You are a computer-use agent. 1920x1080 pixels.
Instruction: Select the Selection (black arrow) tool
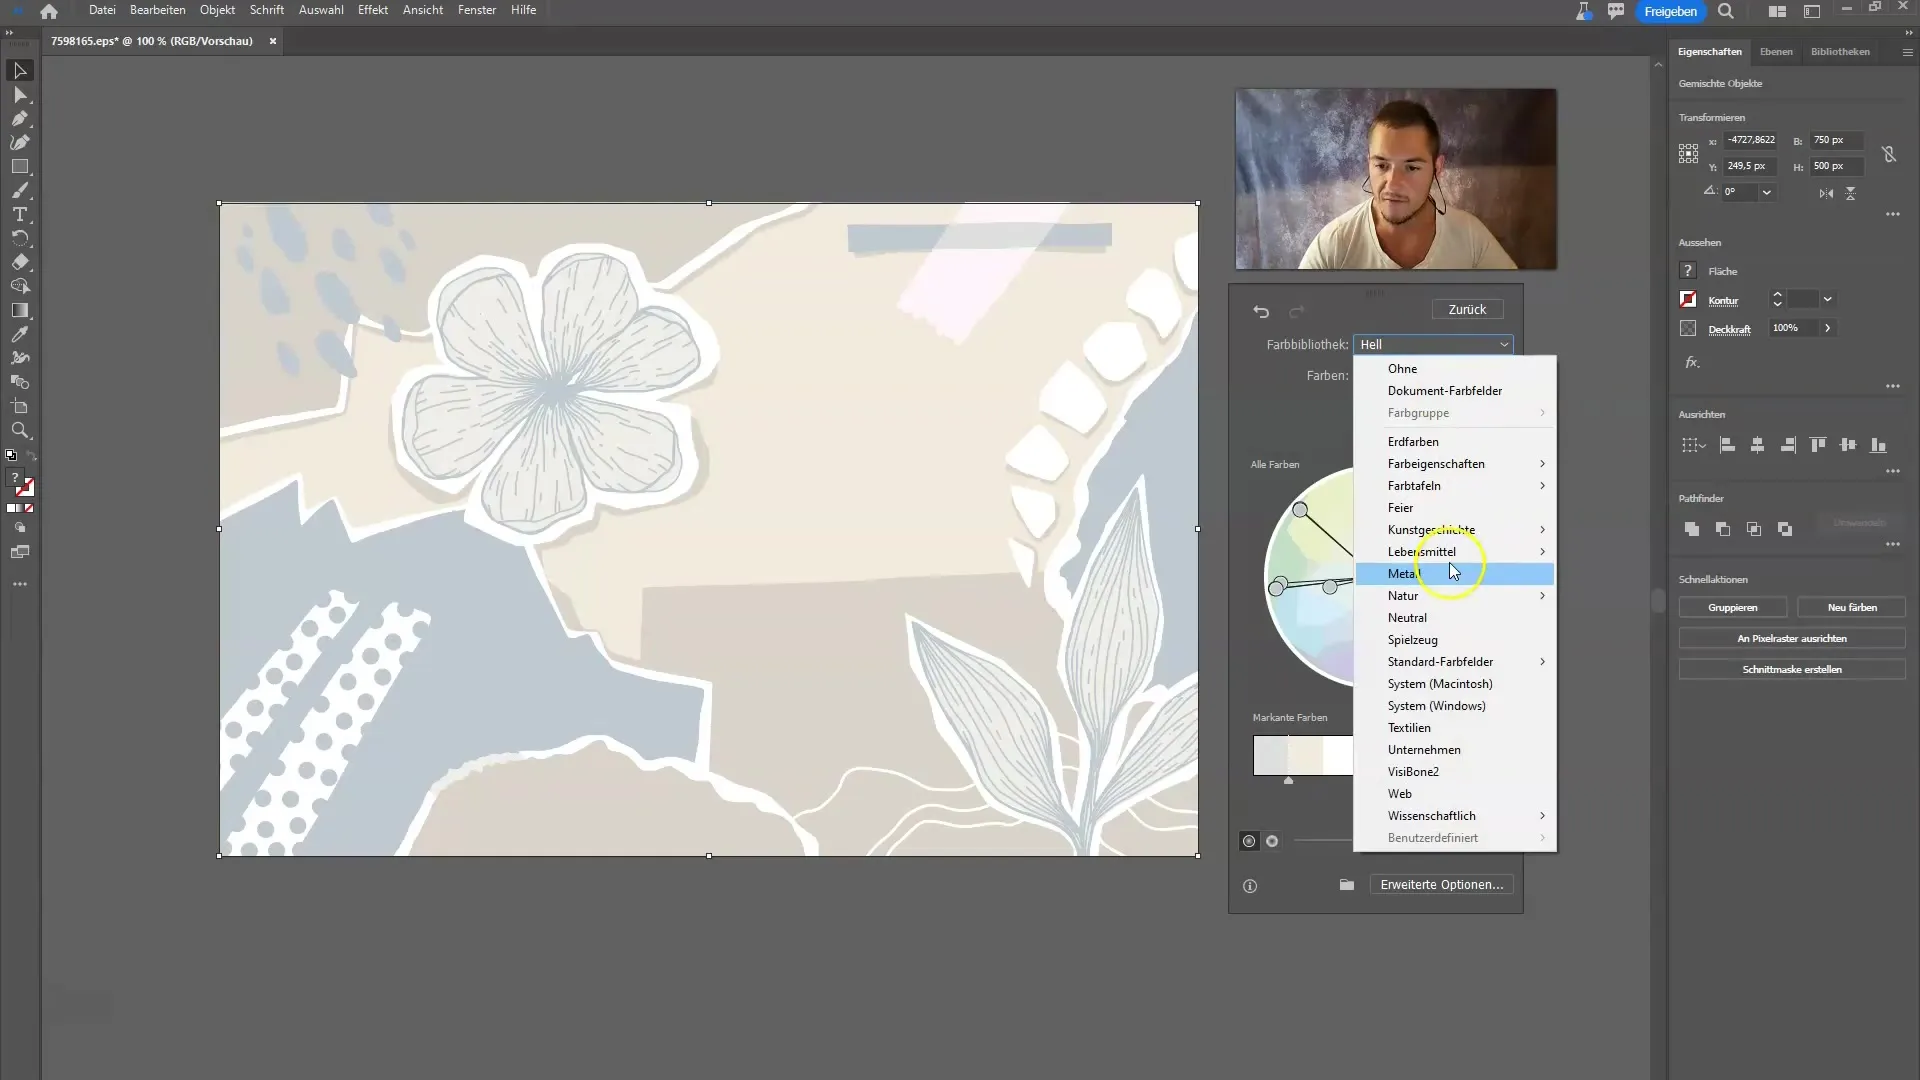click(x=20, y=71)
